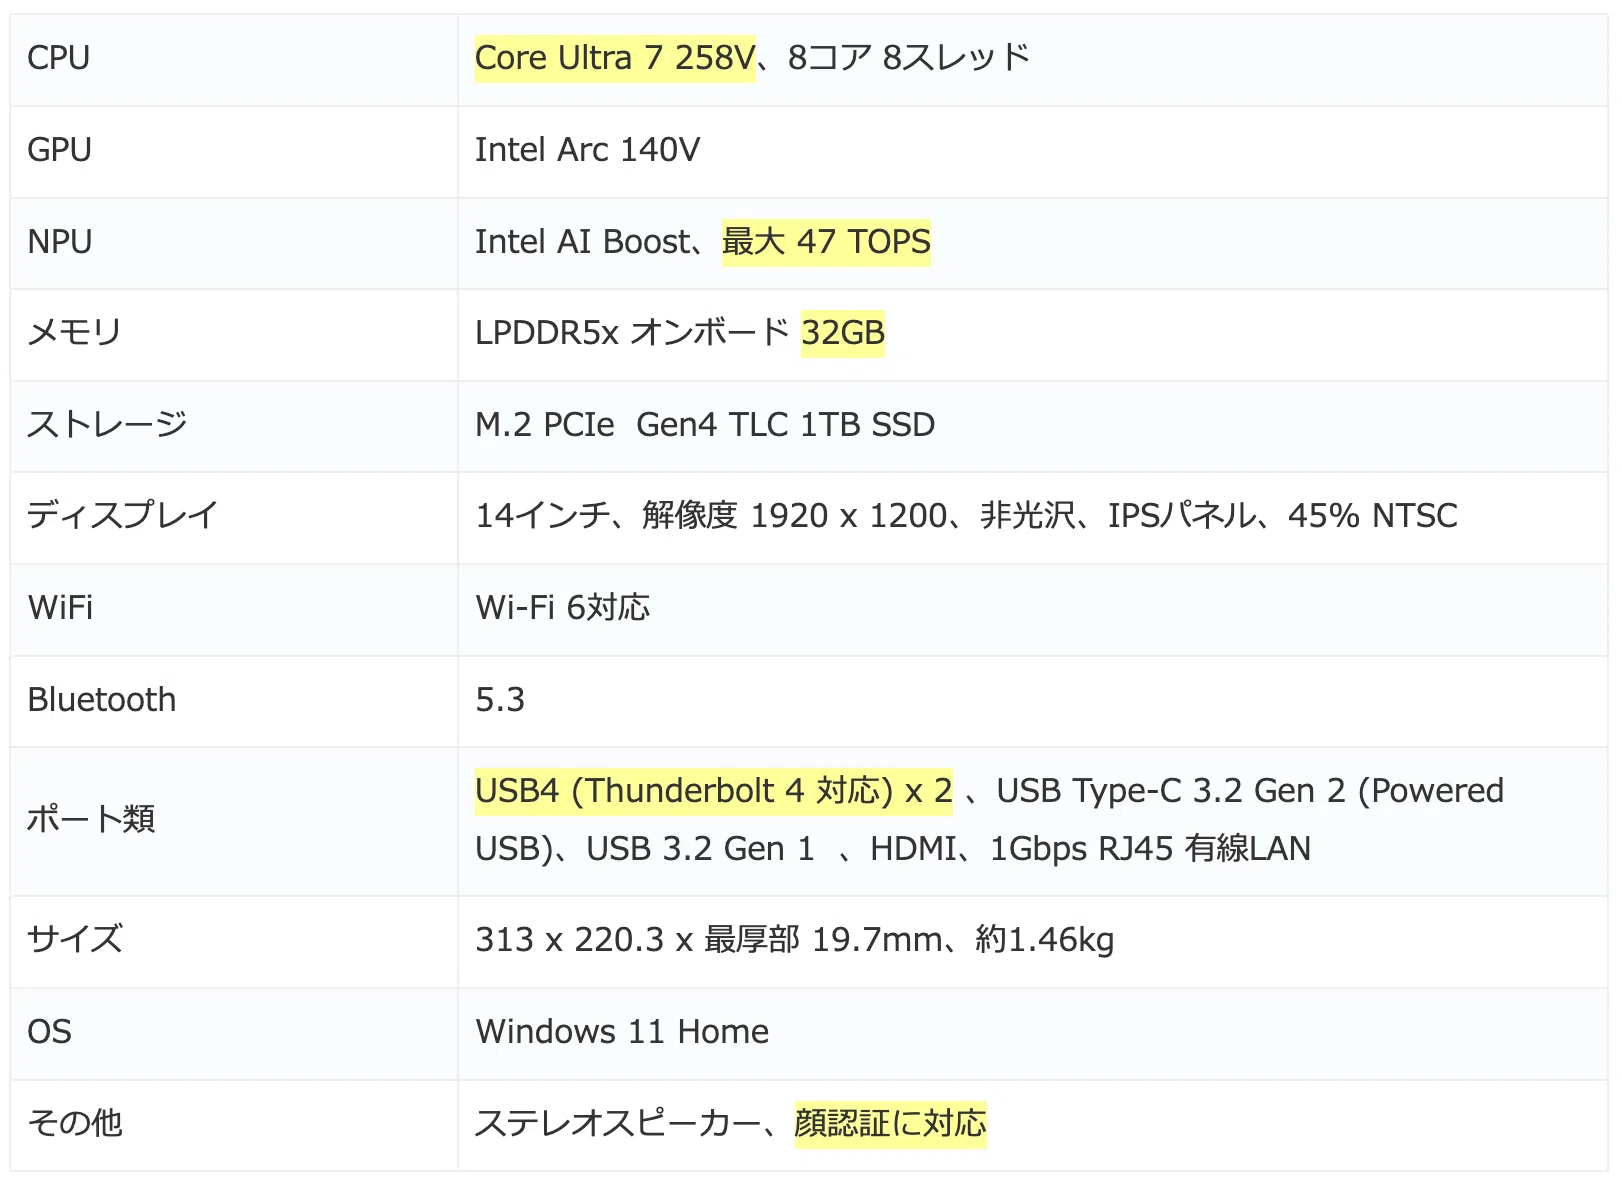Click the その他 row label
This screenshot has width=1622, height=1190.
pos(75,1124)
